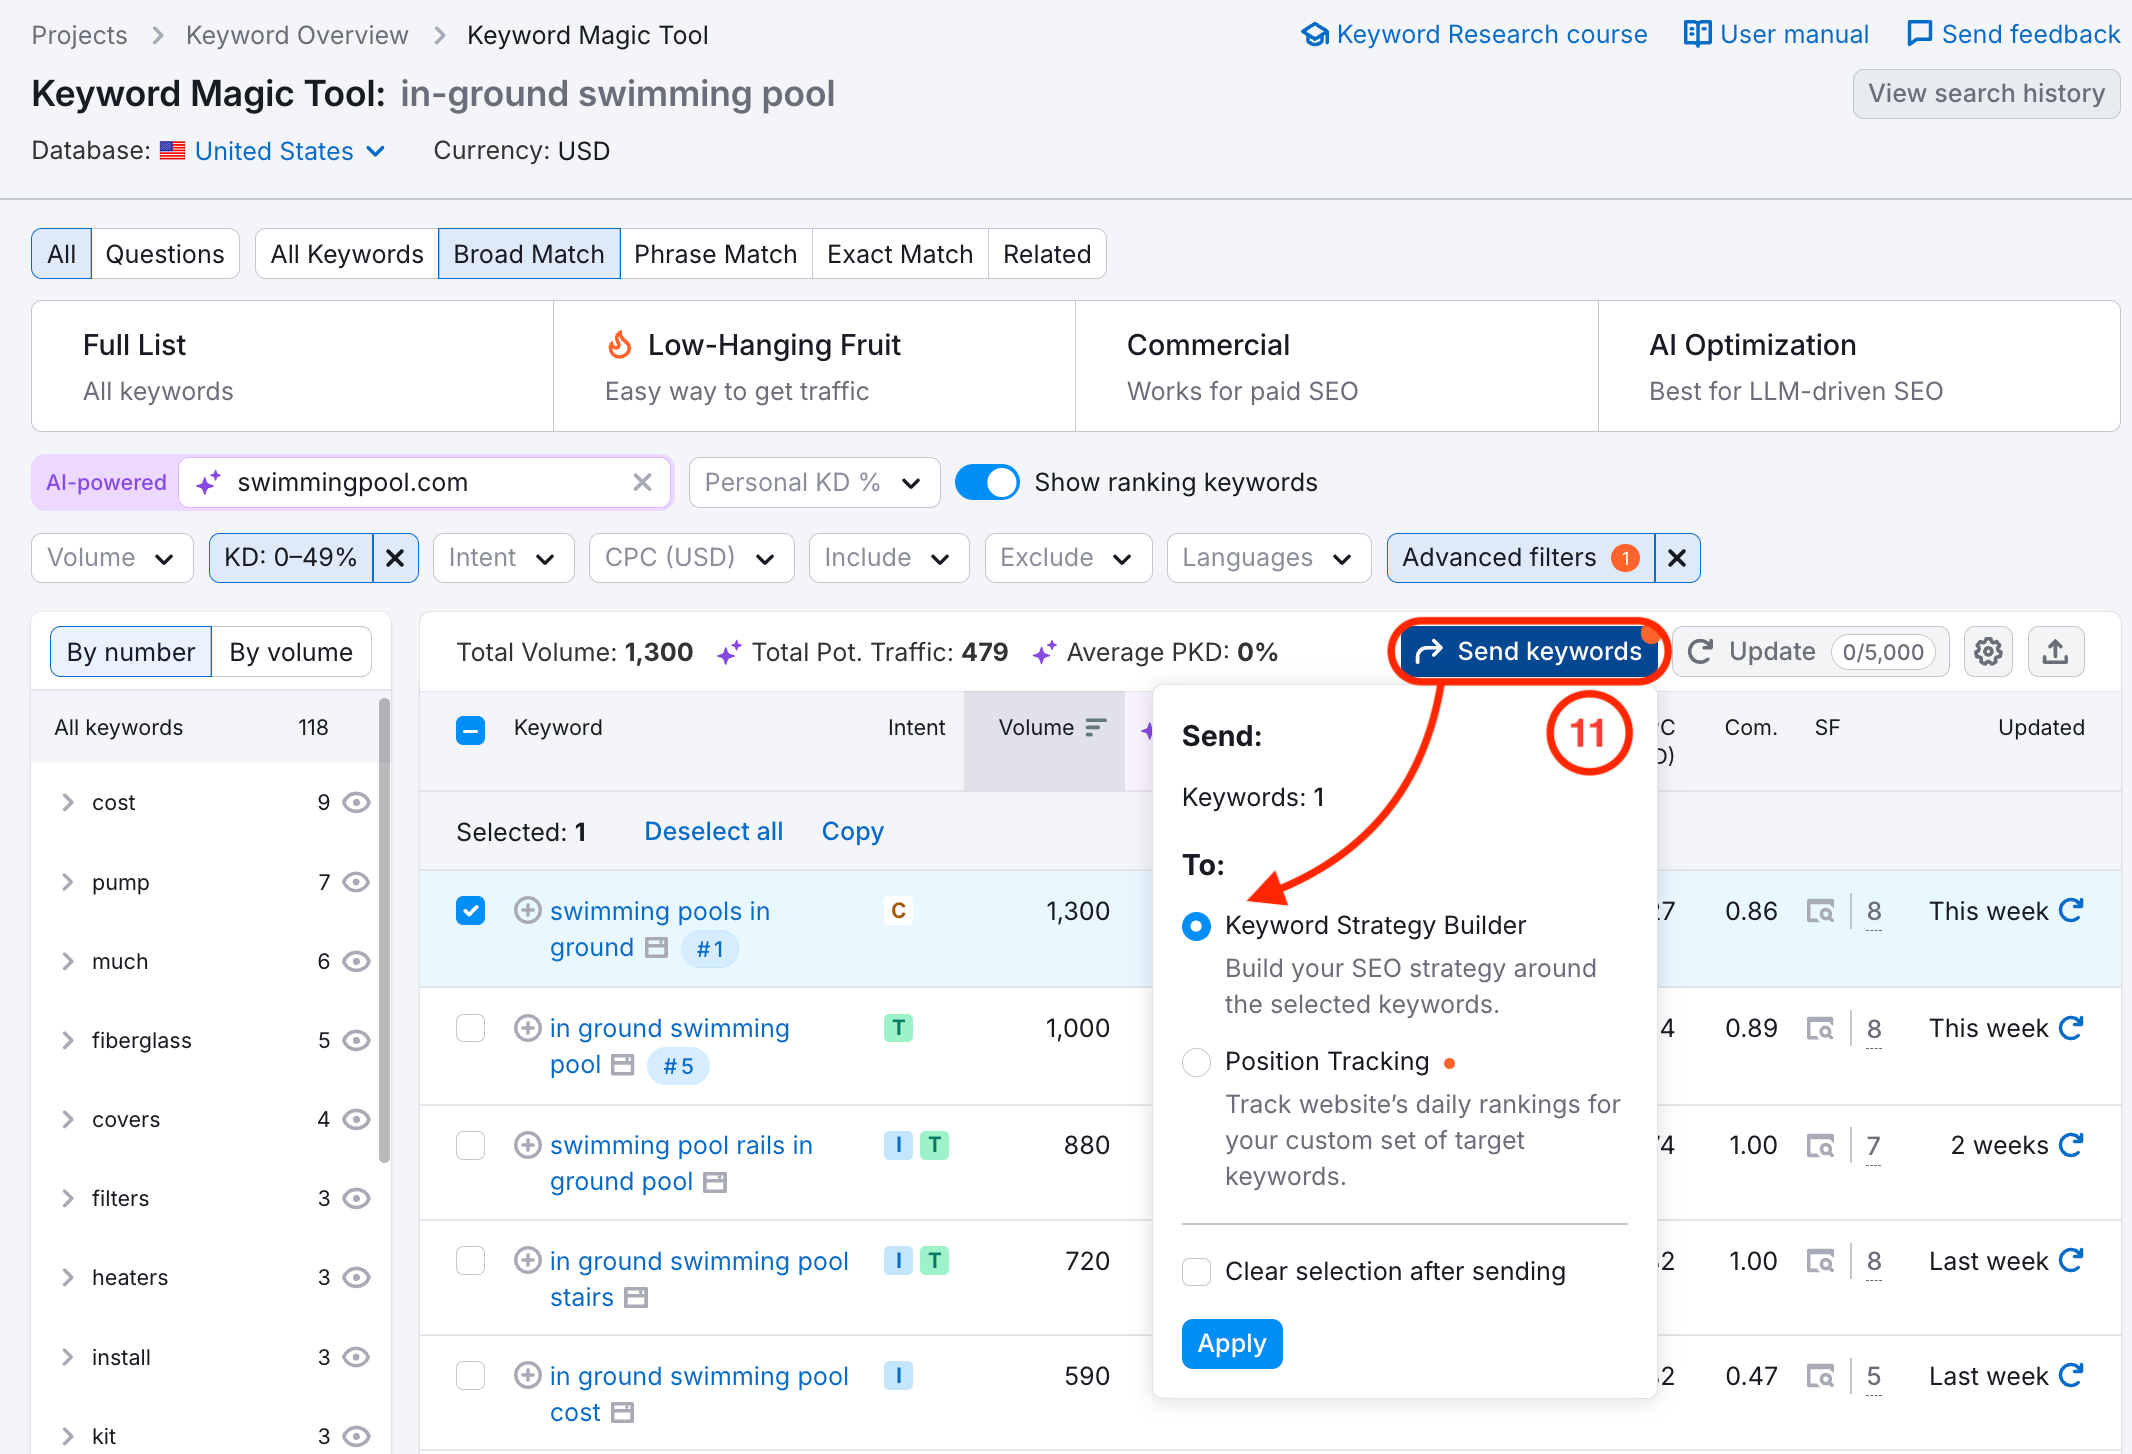Click the Send feedback icon
This screenshot has height=1454, width=2132.
click(1919, 33)
